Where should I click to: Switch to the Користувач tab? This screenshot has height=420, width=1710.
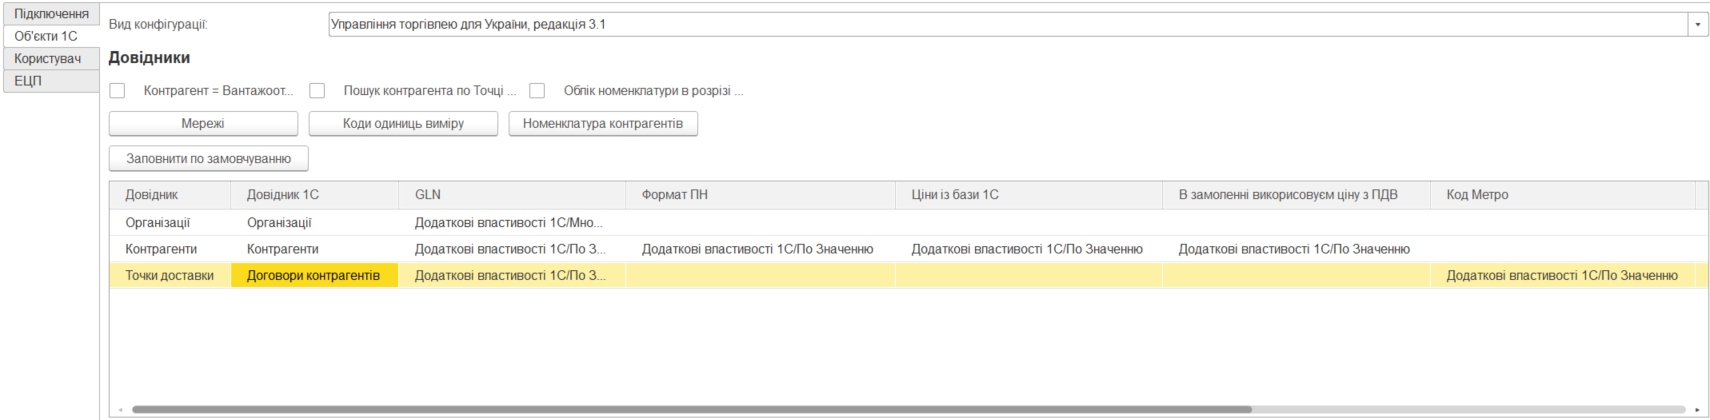(x=51, y=59)
